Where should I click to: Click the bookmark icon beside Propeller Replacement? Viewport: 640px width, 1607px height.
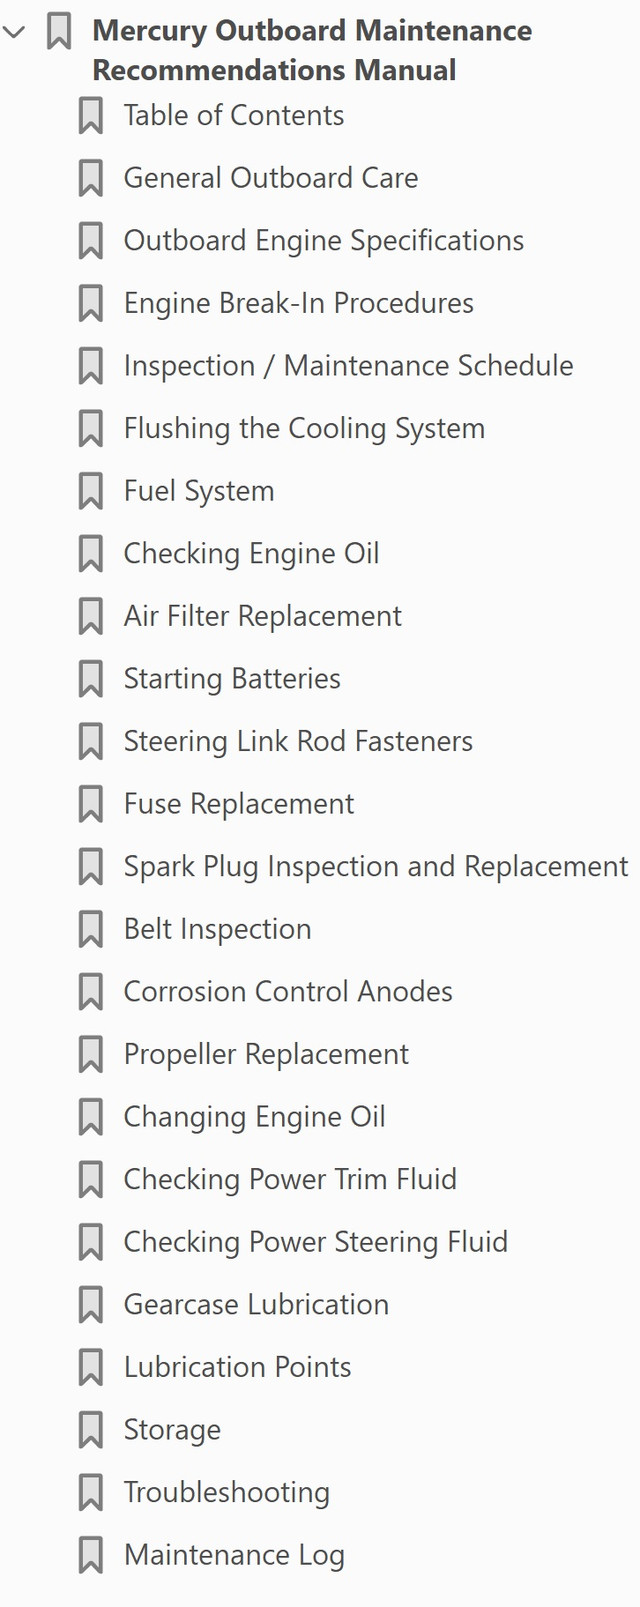[90, 1054]
